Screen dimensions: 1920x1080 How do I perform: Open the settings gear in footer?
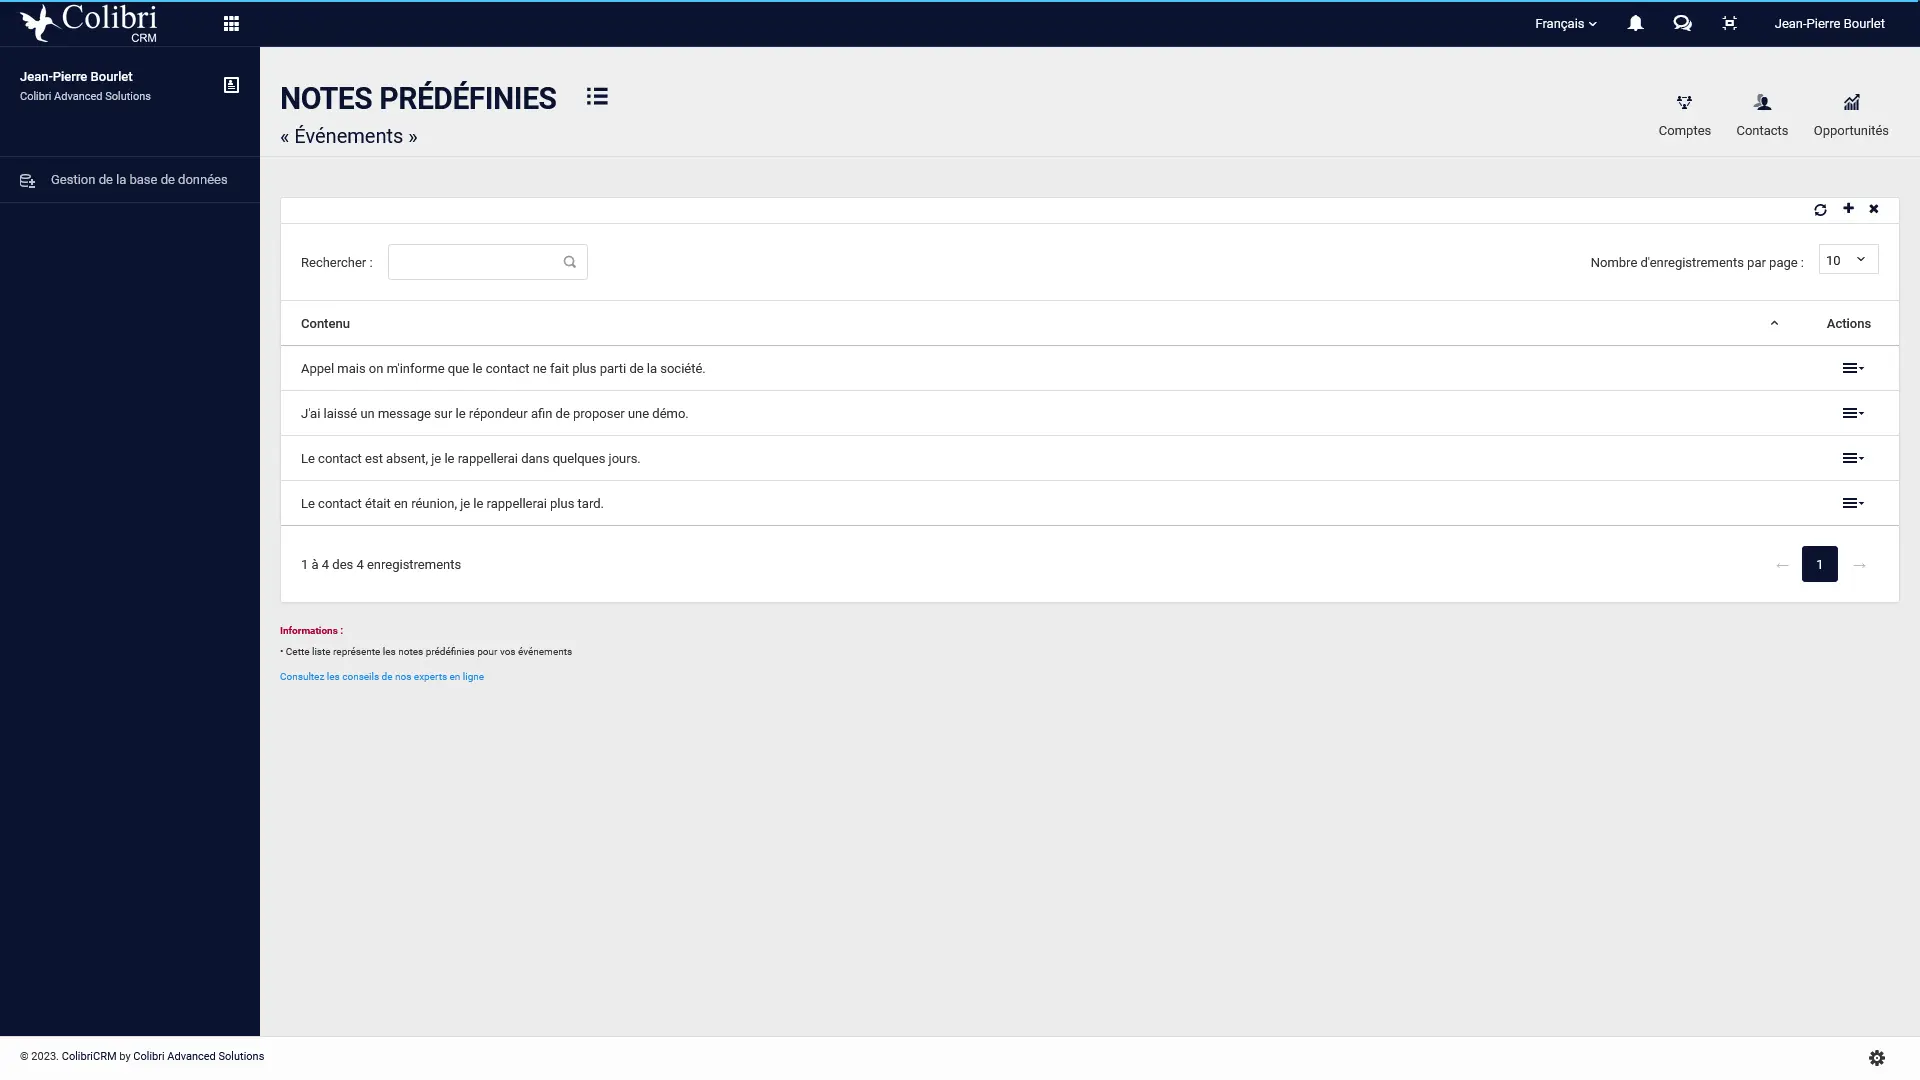tap(1877, 1058)
